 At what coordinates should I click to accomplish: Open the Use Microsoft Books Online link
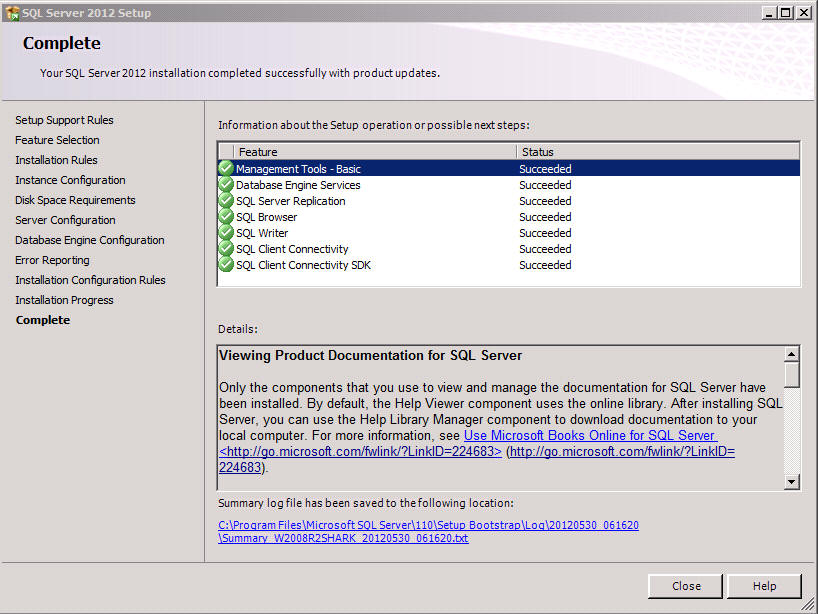click(591, 435)
